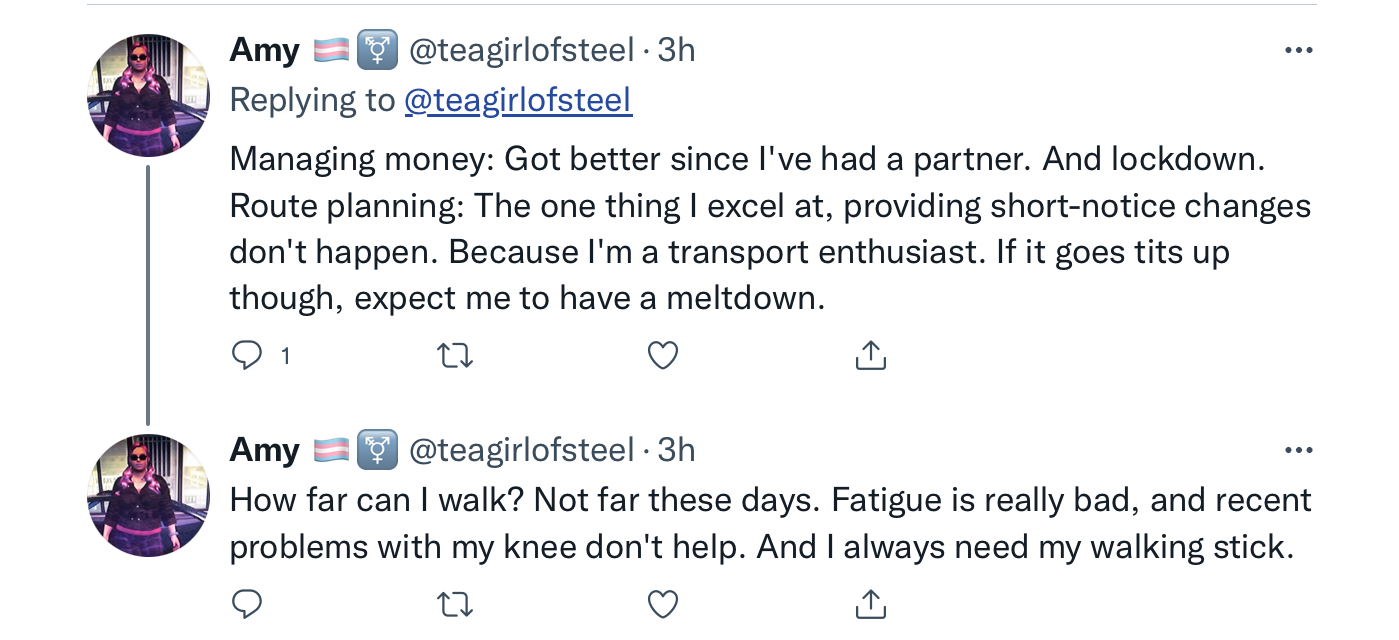The width and height of the screenshot is (1399, 640).
Task: Click the @teagirlofsteel handle on second tweet
Action: 521,451
